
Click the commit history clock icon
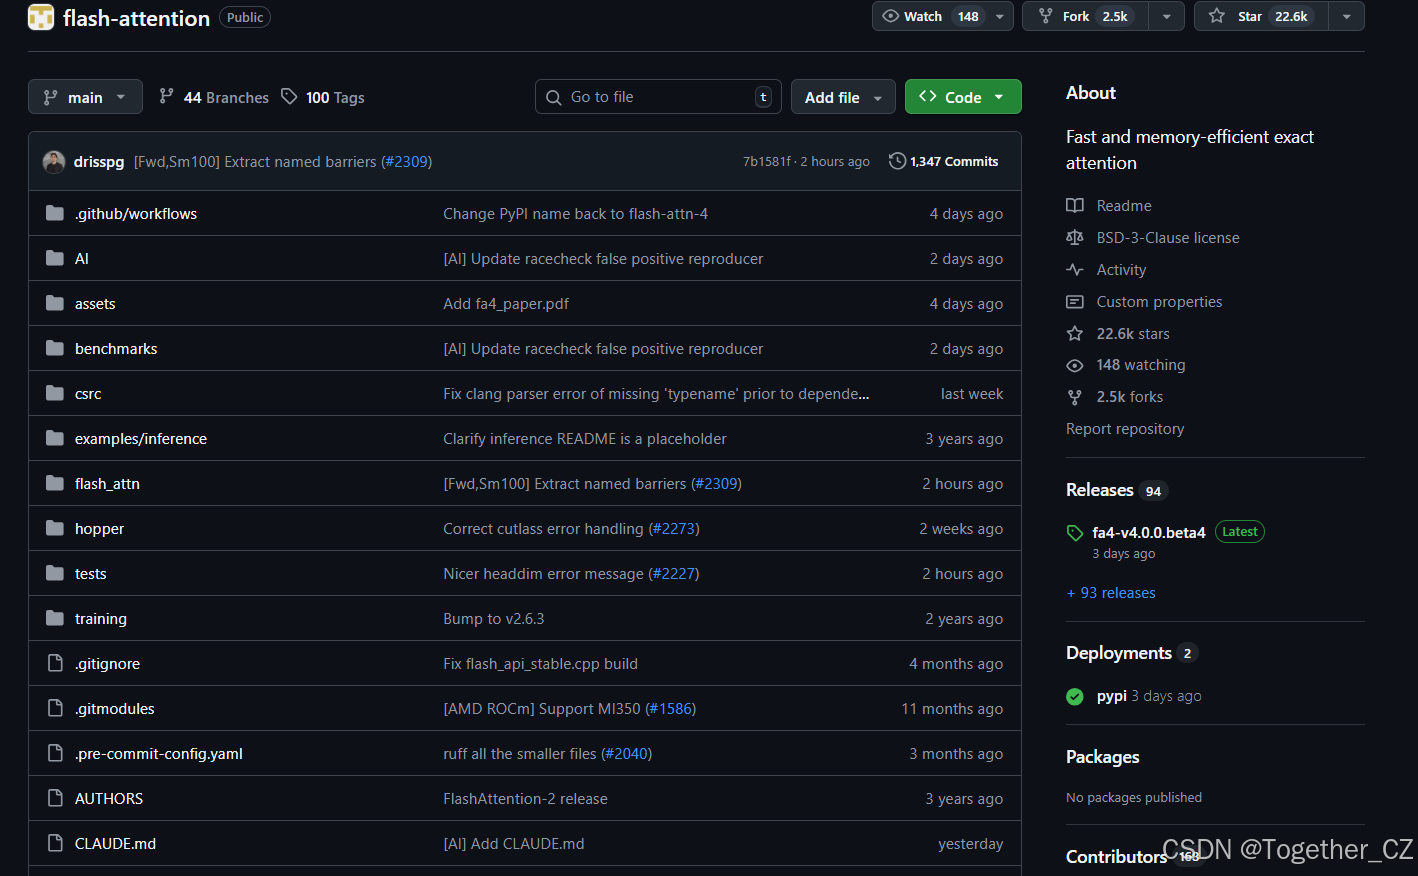tap(897, 161)
